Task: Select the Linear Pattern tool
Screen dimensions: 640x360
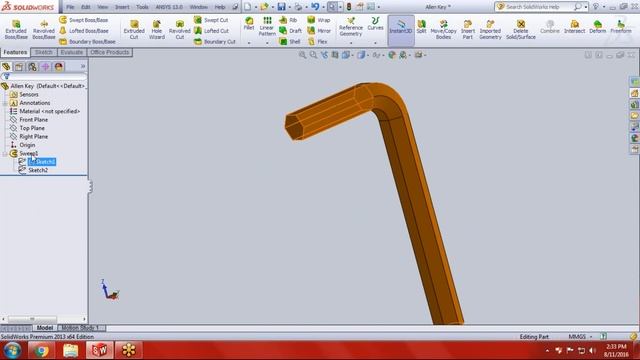Action: (x=267, y=27)
